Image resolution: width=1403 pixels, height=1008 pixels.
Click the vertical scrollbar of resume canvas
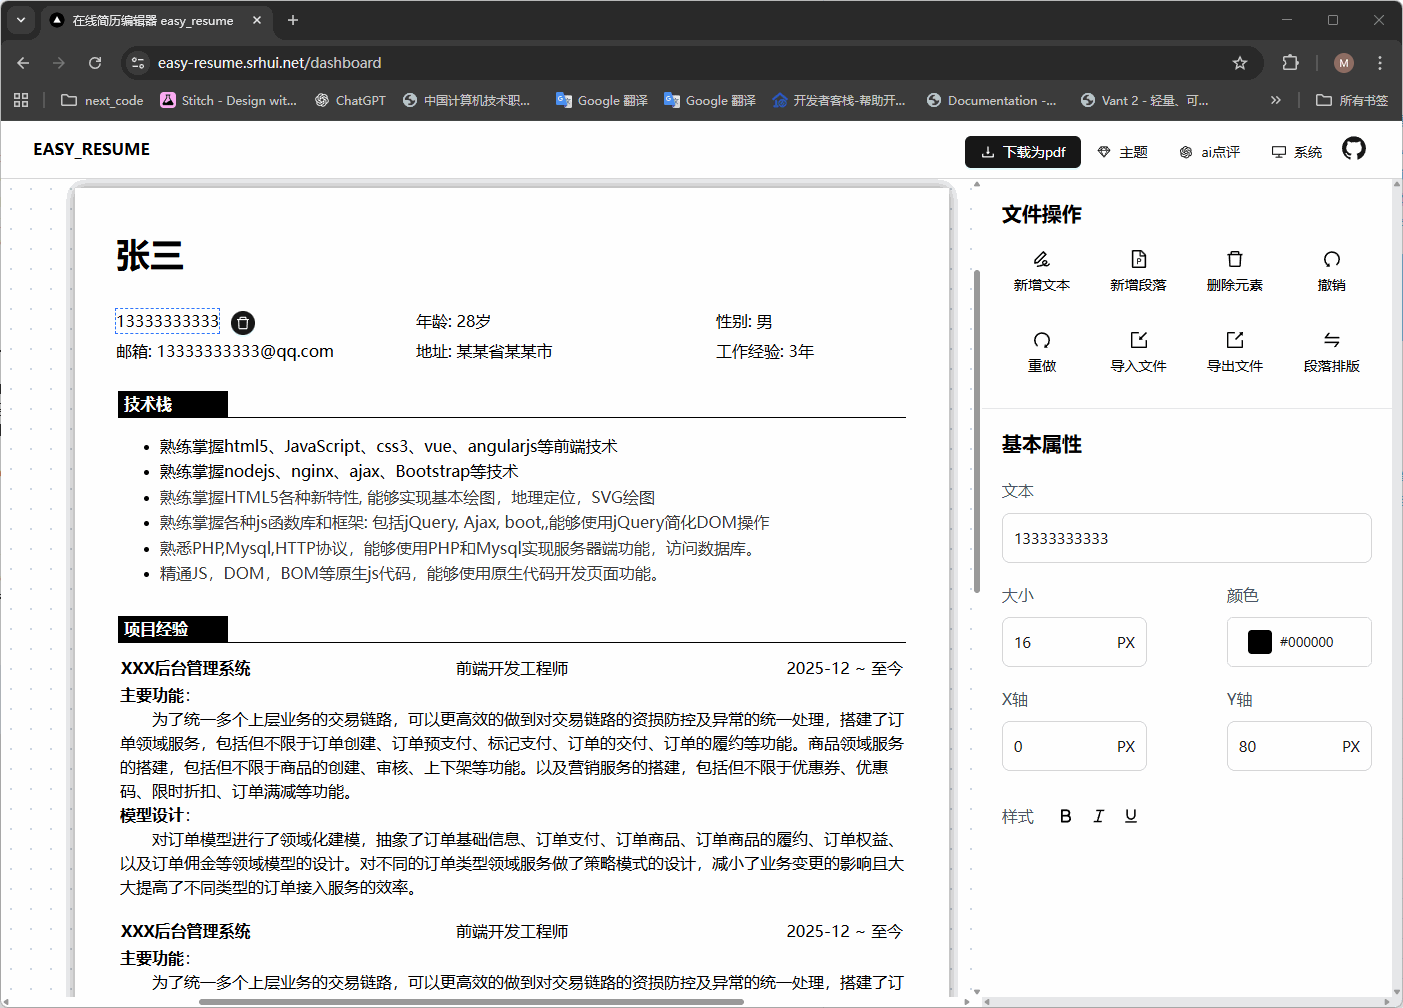click(976, 431)
